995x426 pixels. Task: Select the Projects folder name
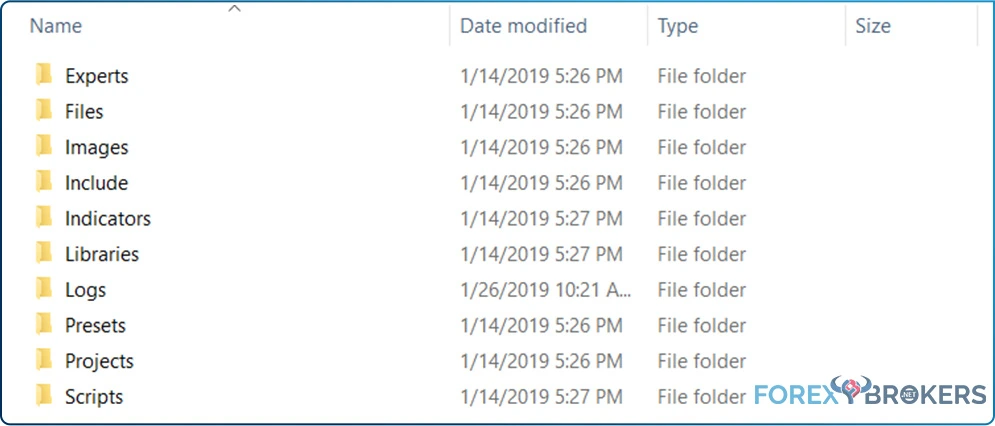pos(99,361)
